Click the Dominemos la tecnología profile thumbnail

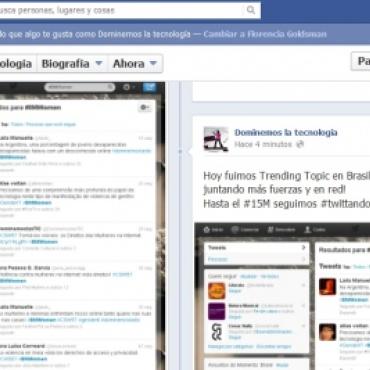[216, 139]
